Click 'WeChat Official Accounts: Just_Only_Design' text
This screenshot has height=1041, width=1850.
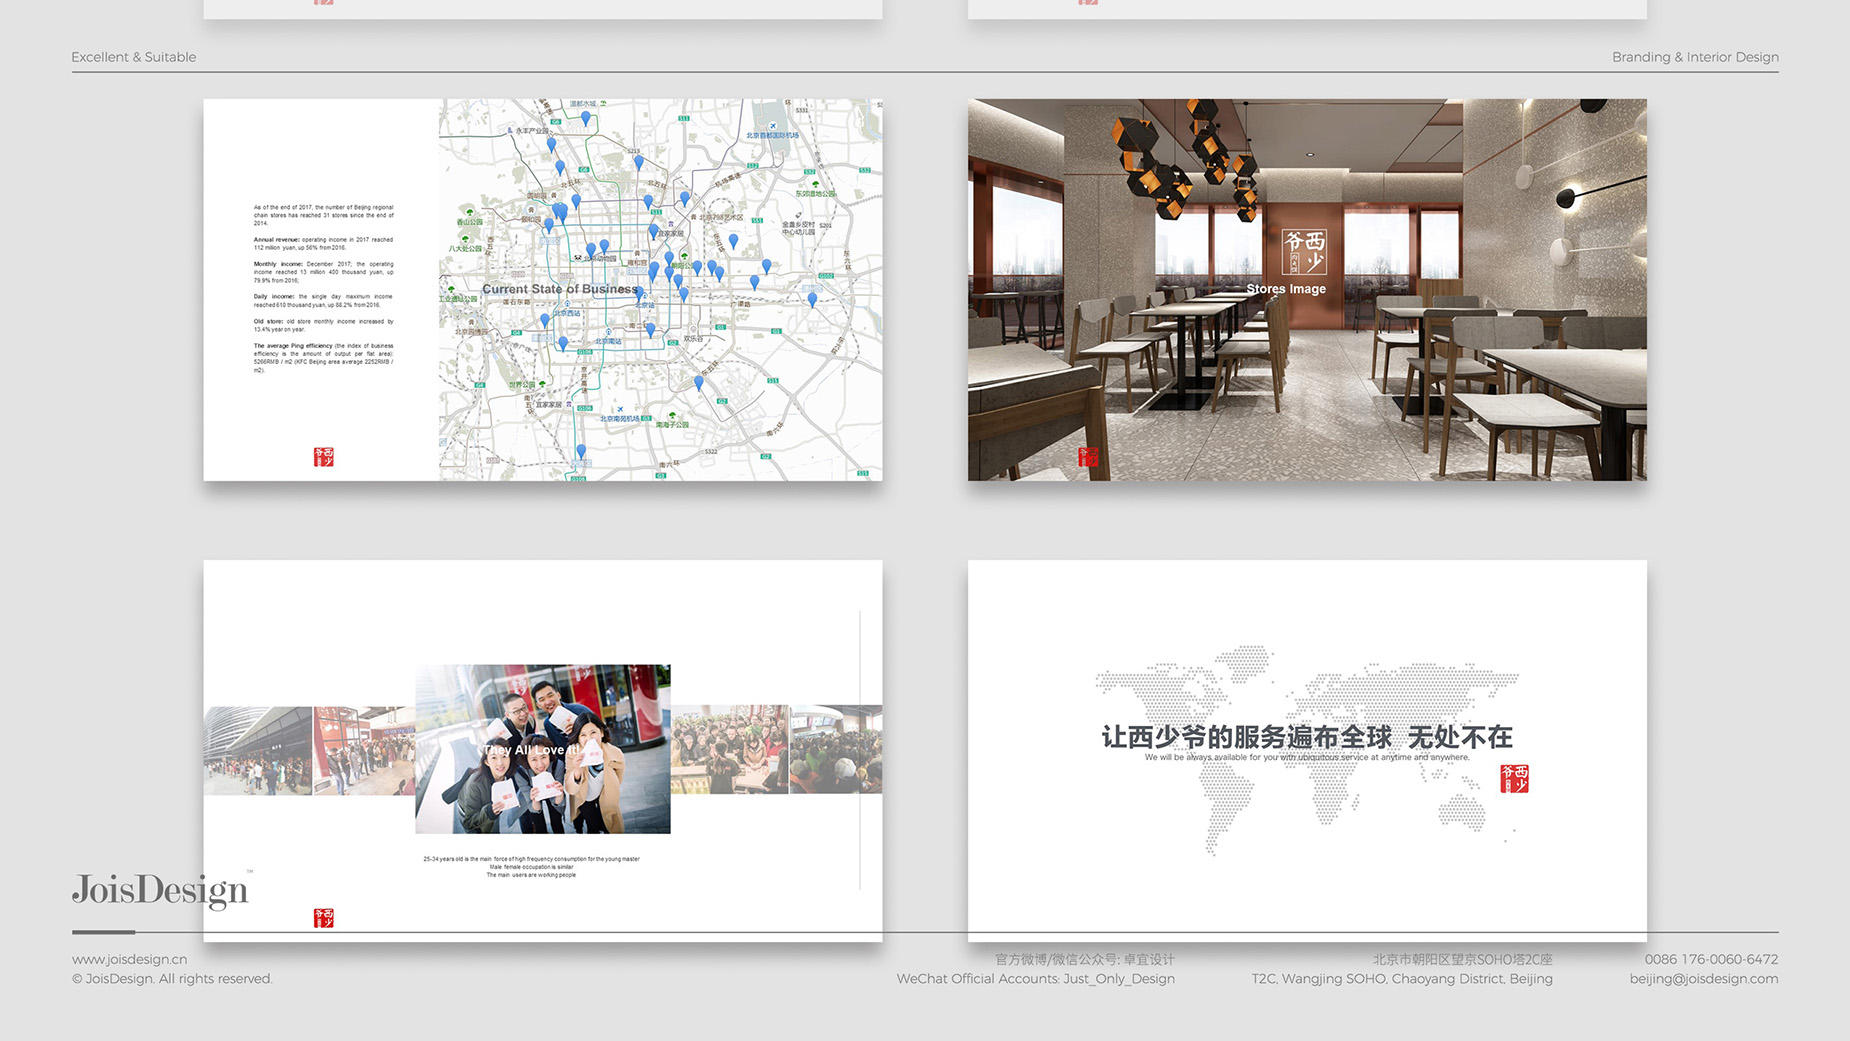[1036, 979]
